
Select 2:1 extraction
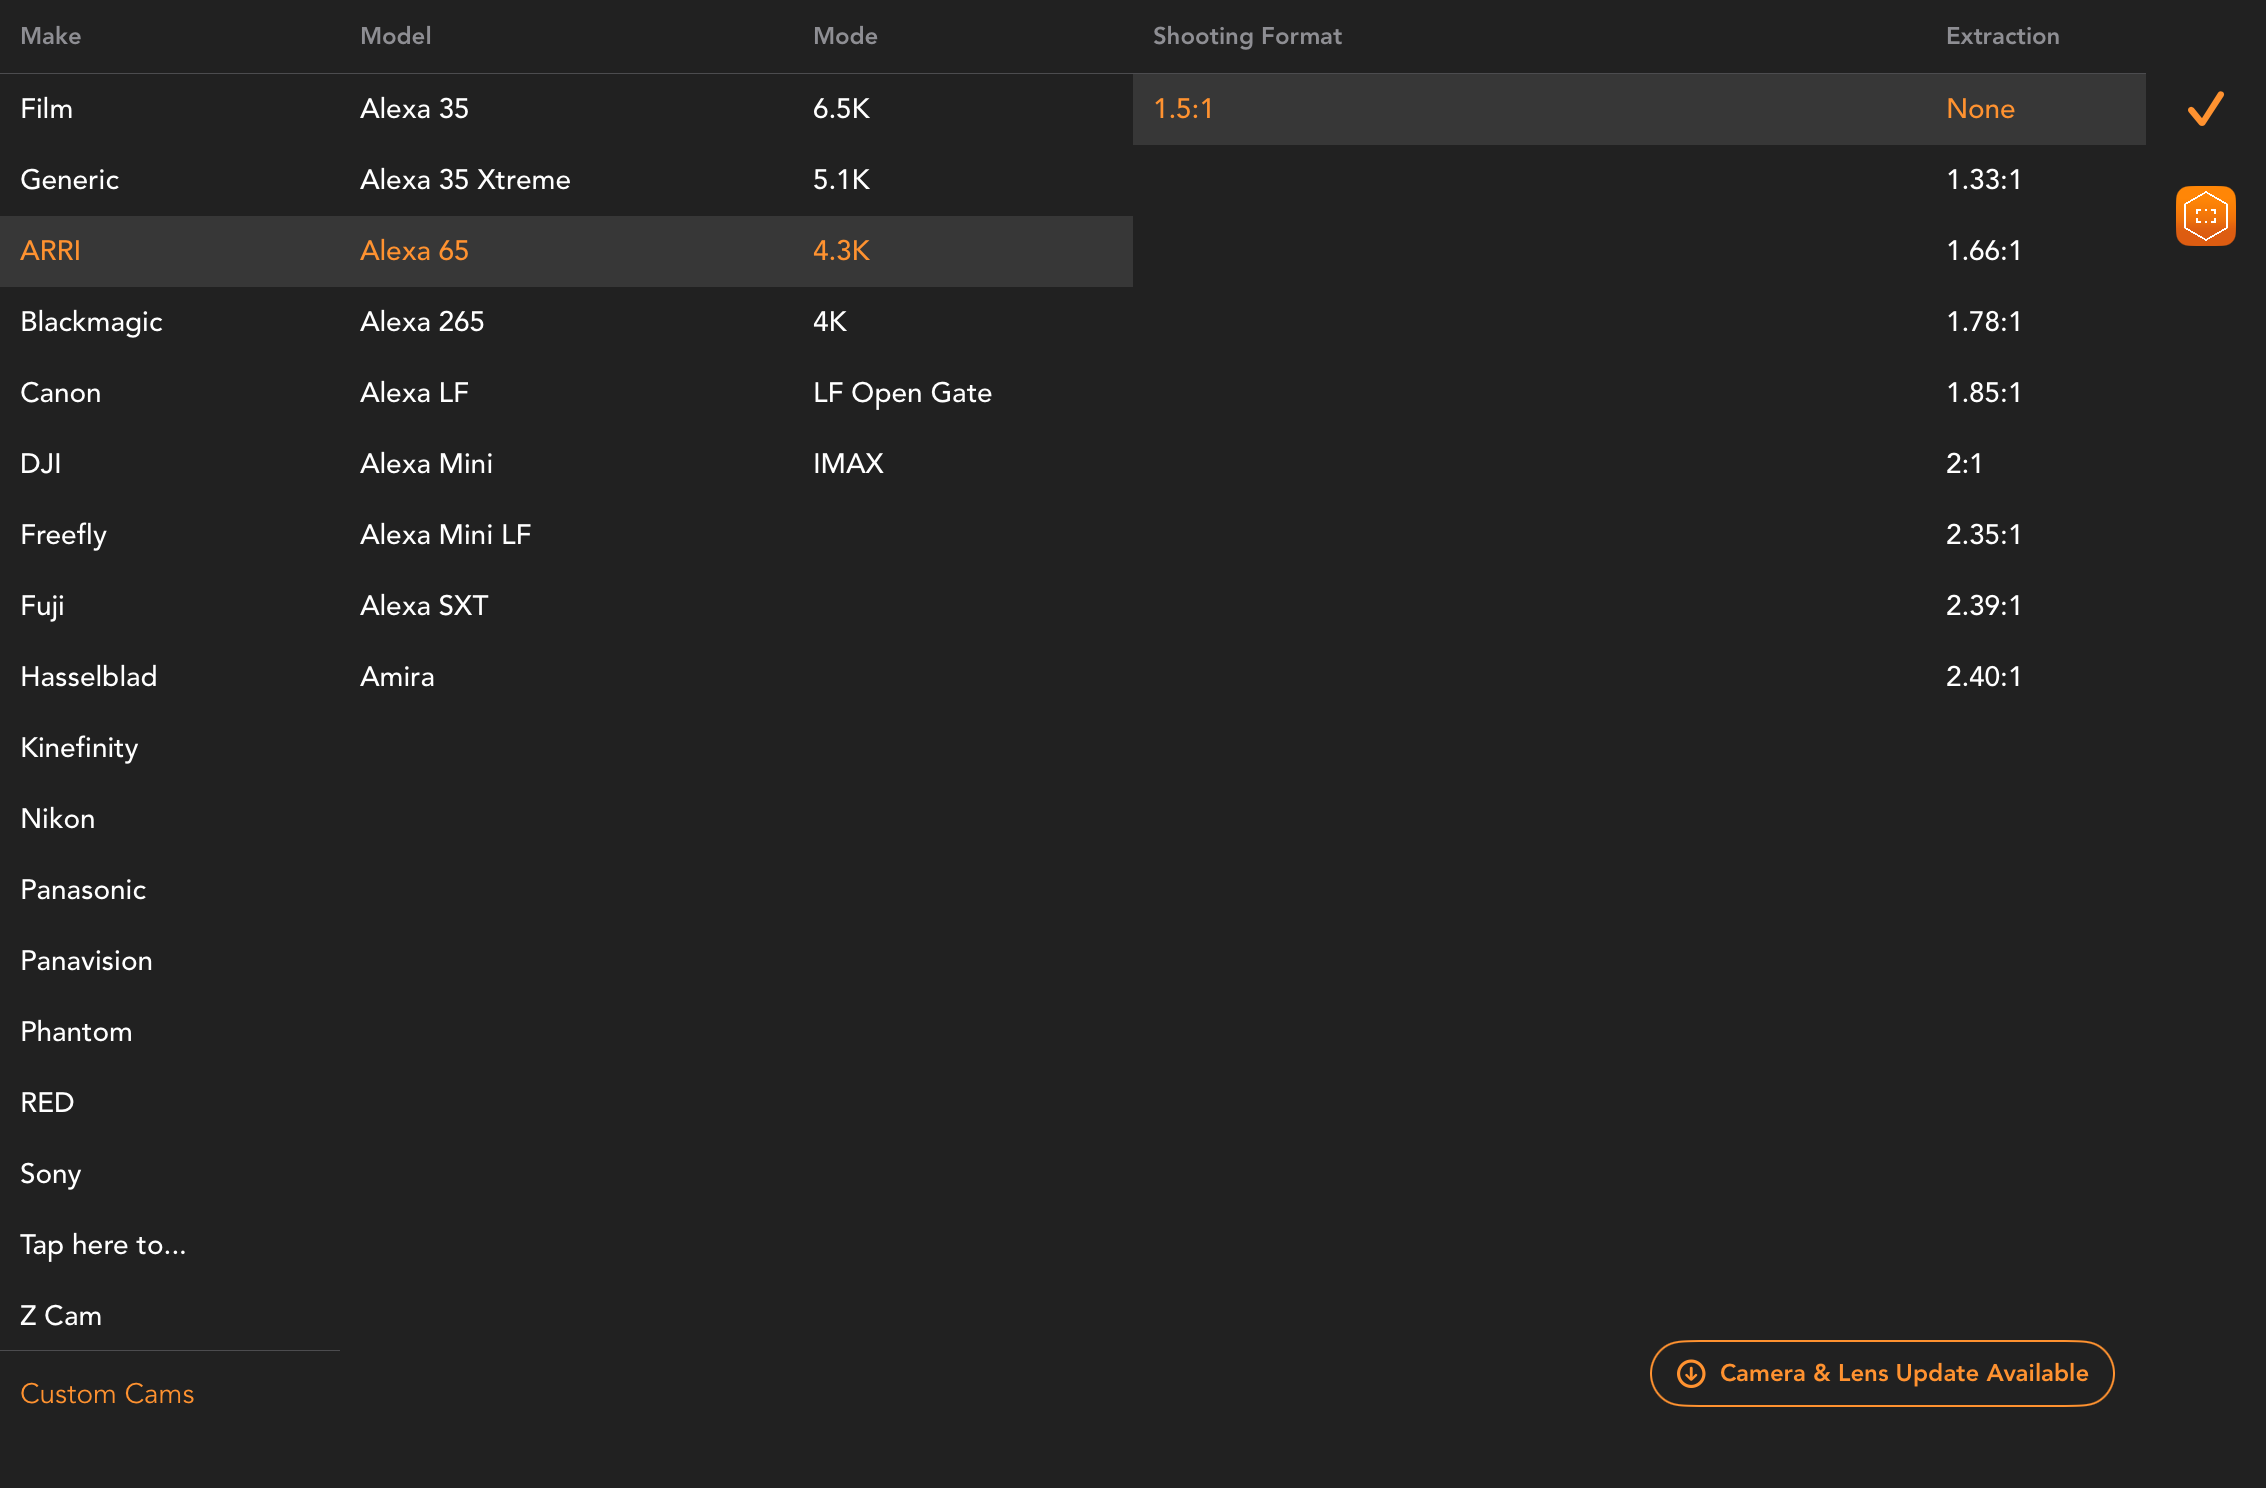[x=2036, y=464]
